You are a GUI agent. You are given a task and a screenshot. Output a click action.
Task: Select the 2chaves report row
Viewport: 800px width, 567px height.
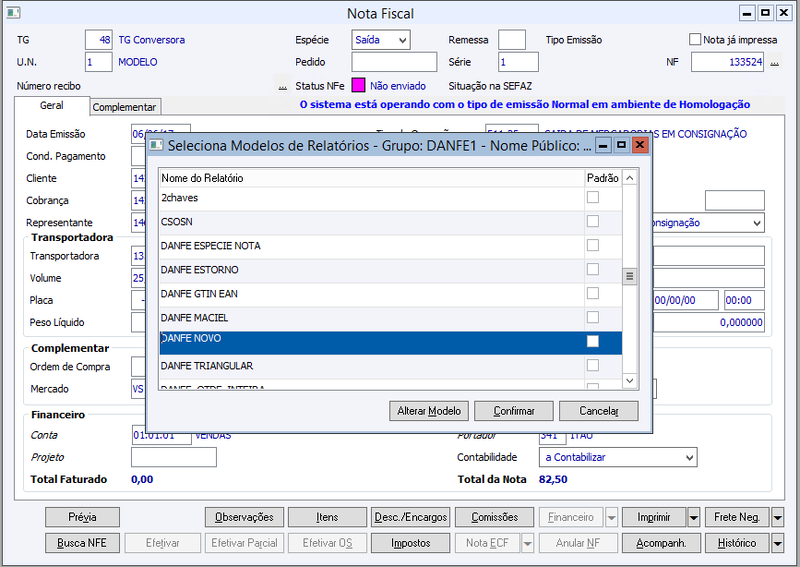point(390,198)
